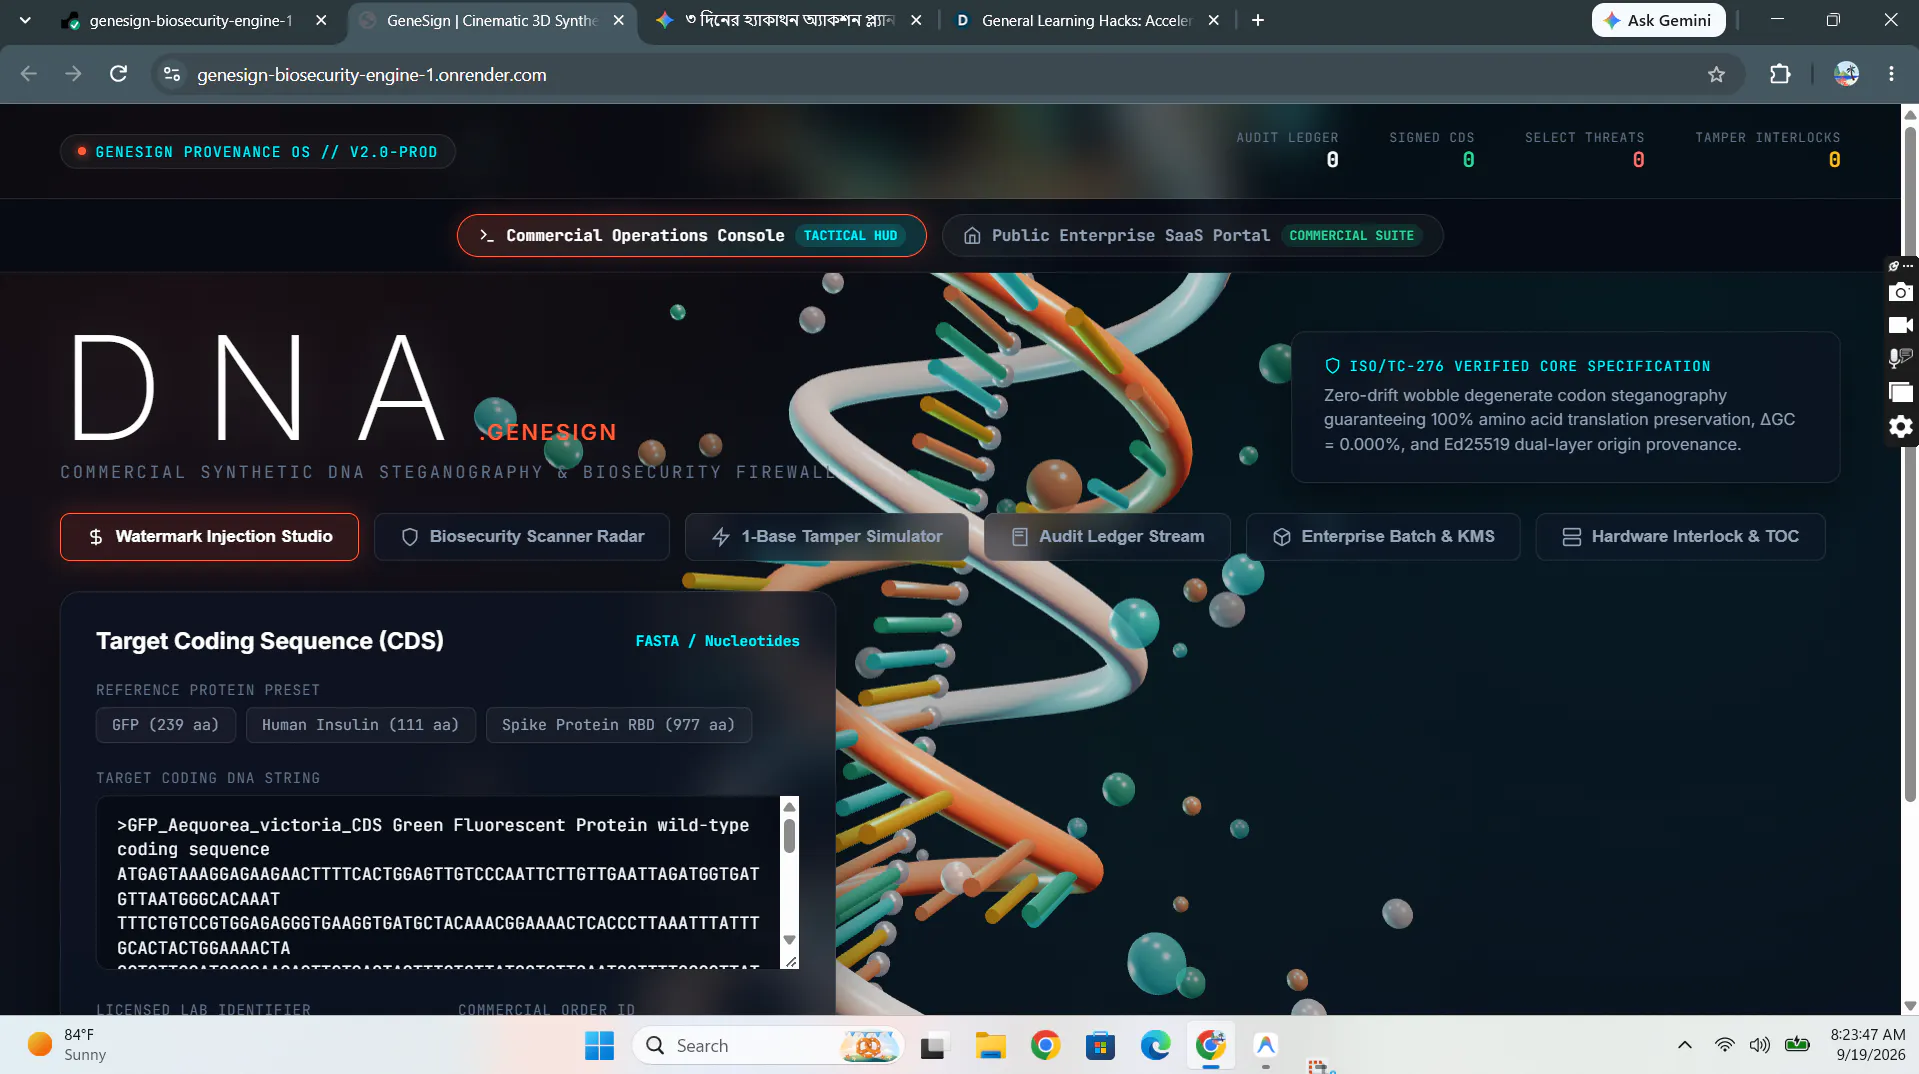Viewport: 1919px width, 1074px height.
Task: Open the Chrome three-dot menu
Action: pyautogui.click(x=1891, y=74)
